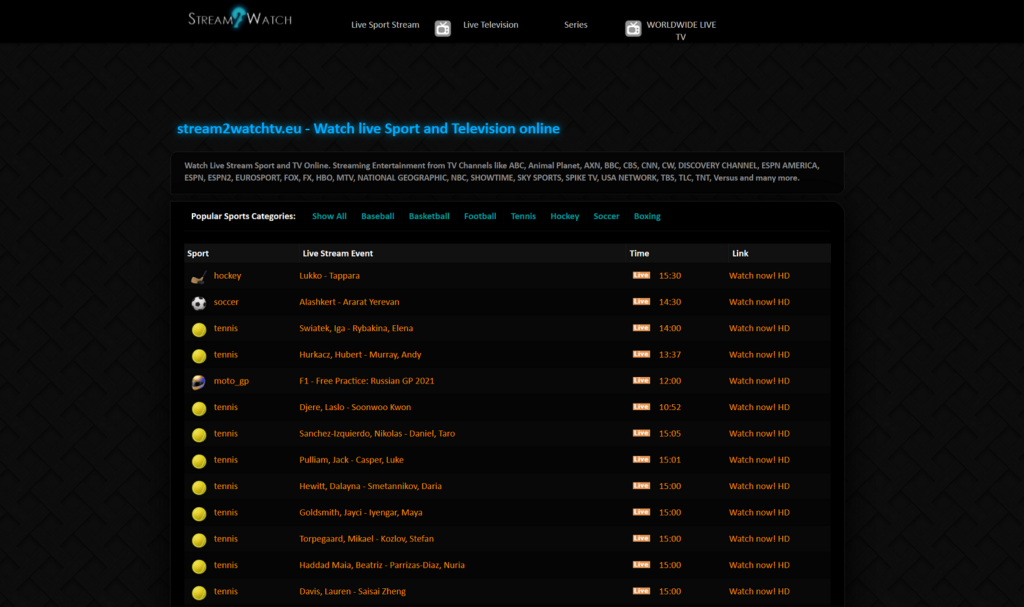Image resolution: width=1024 pixels, height=607 pixels.
Task: Click the TV icon beside Worldwide Live TV
Action: 633,28
